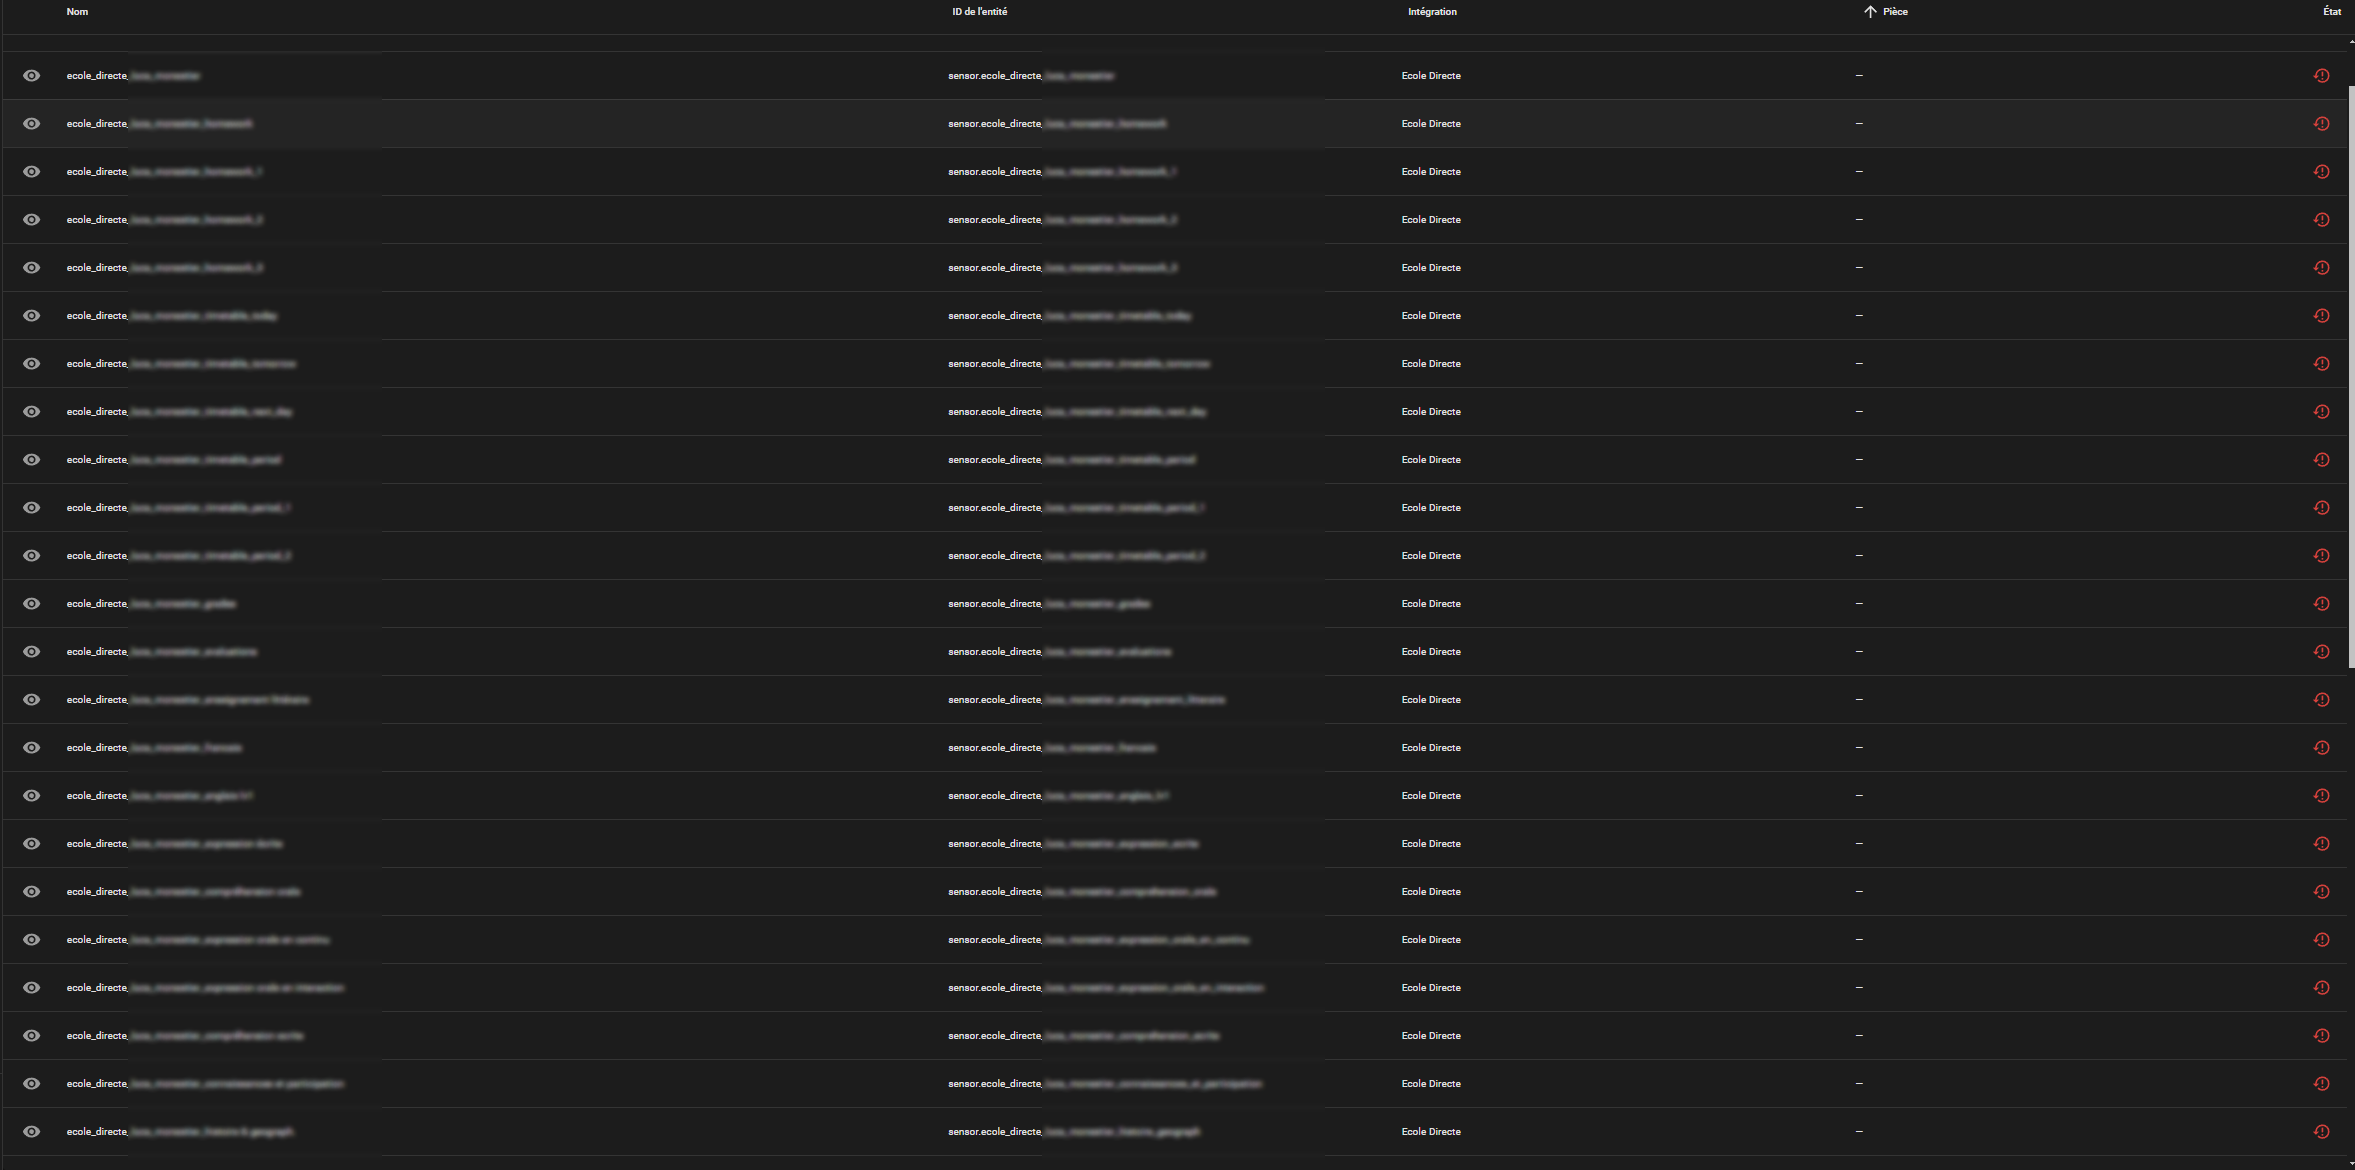2355x1170 pixels.
Task: Click eye icon in anglais lv1 row
Action: pos(32,796)
